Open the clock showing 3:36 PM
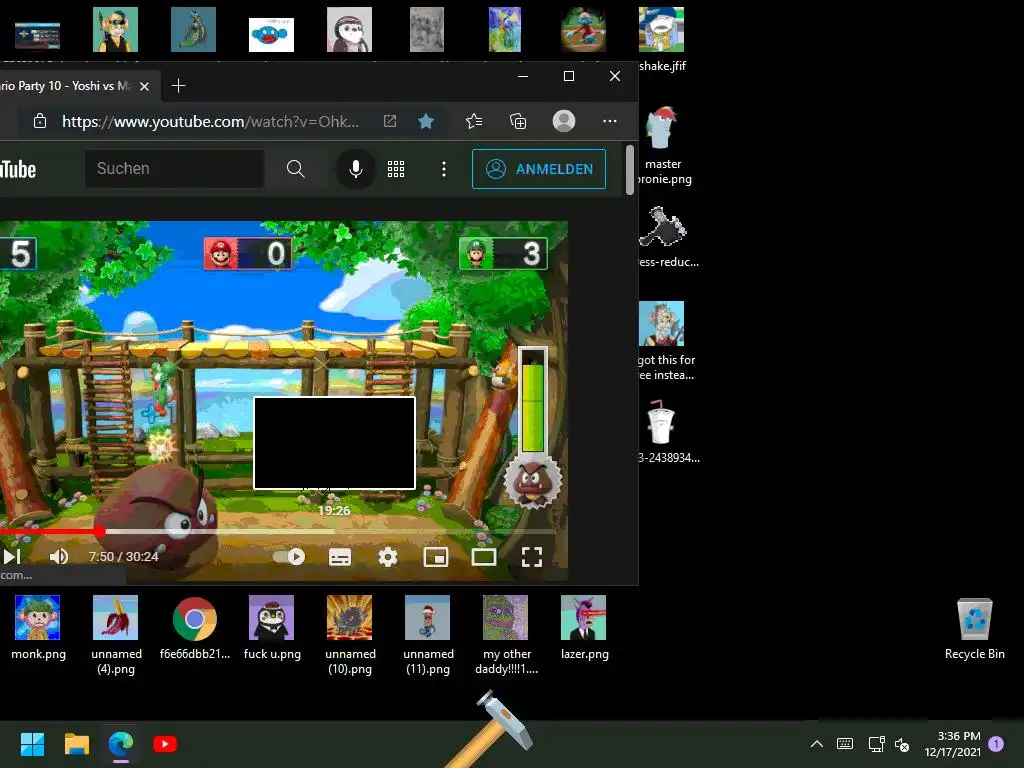 coord(952,744)
